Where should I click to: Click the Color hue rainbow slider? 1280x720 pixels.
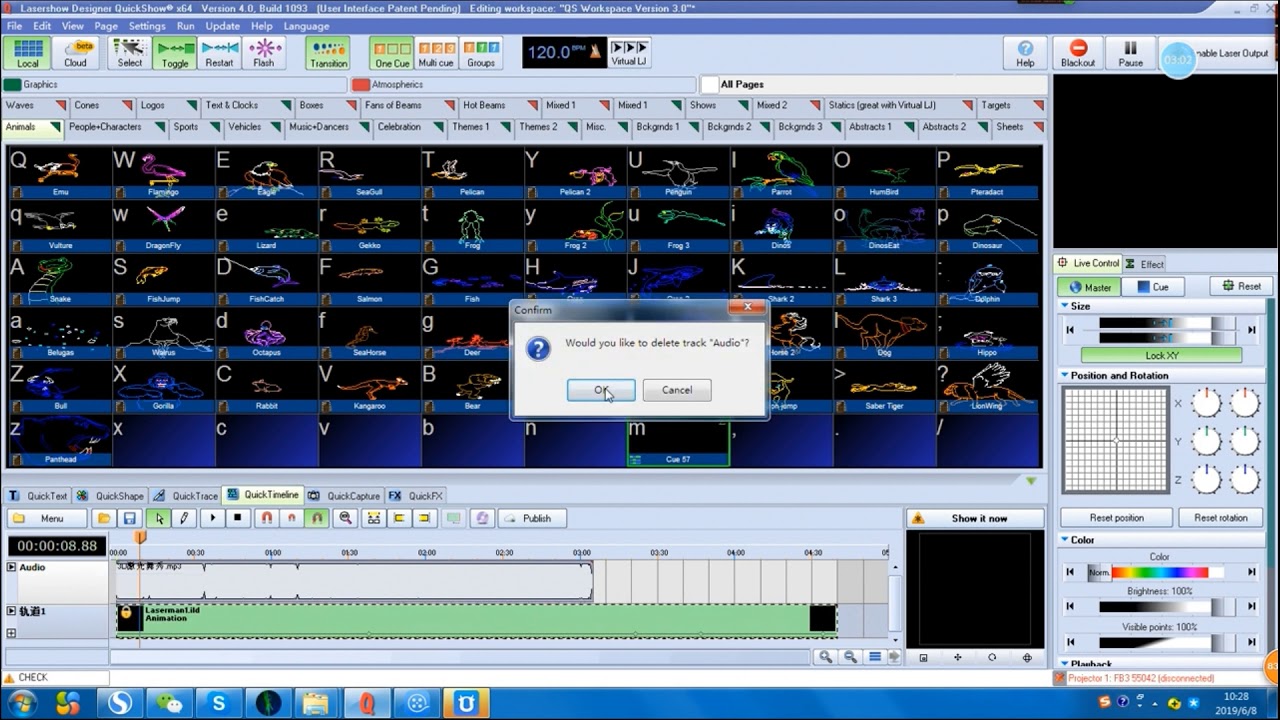point(1160,573)
